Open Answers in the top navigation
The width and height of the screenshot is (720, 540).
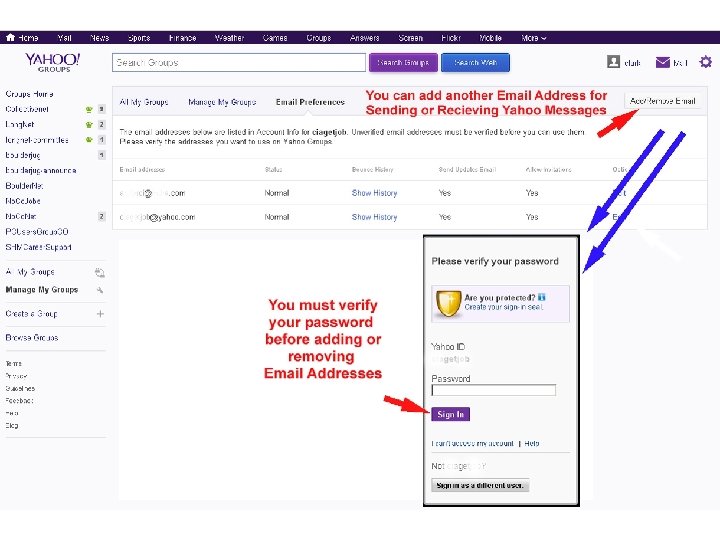(364, 38)
